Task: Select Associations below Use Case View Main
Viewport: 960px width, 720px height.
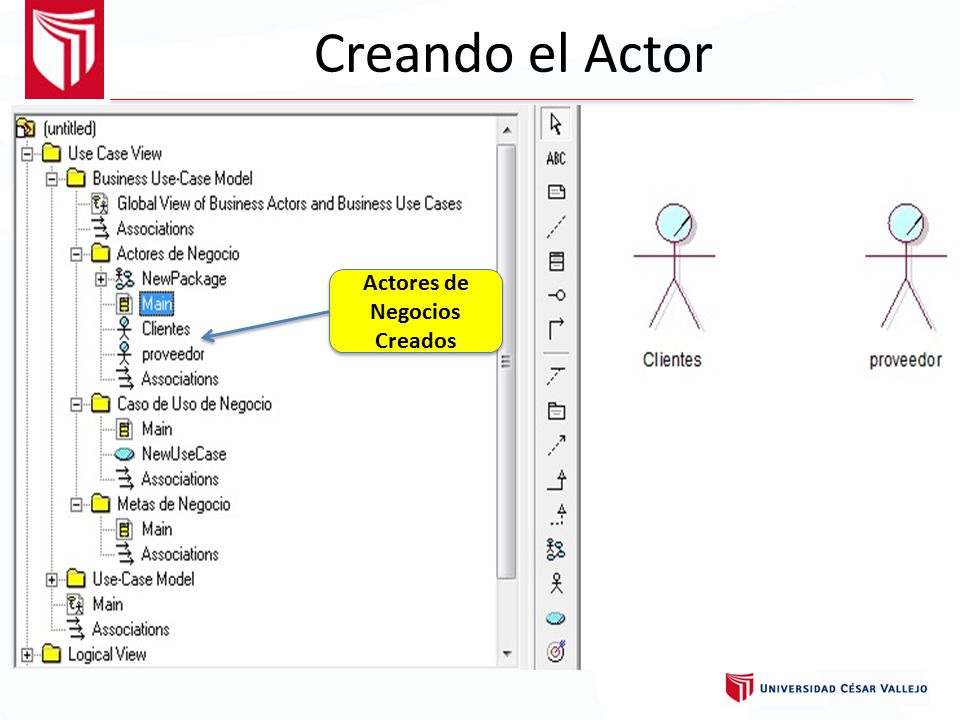Action: (x=131, y=629)
